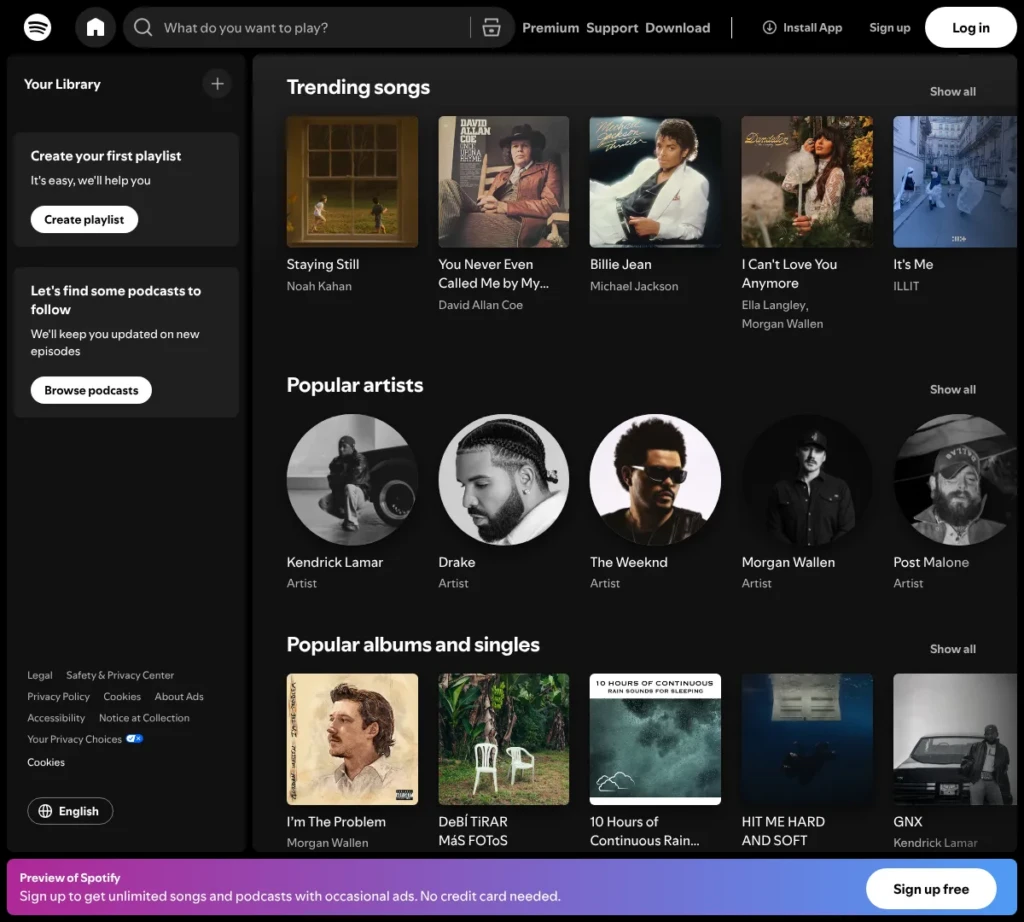Open the Billie Jean cover art
This screenshot has height=922, width=1024.
click(655, 182)
